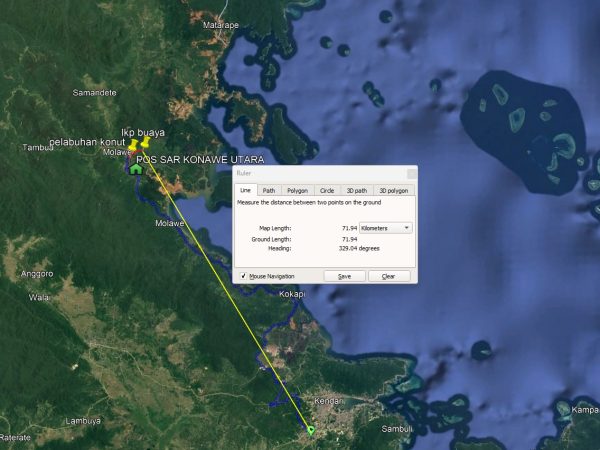
Task: Clear the ruler measurement
Action: 389,276
